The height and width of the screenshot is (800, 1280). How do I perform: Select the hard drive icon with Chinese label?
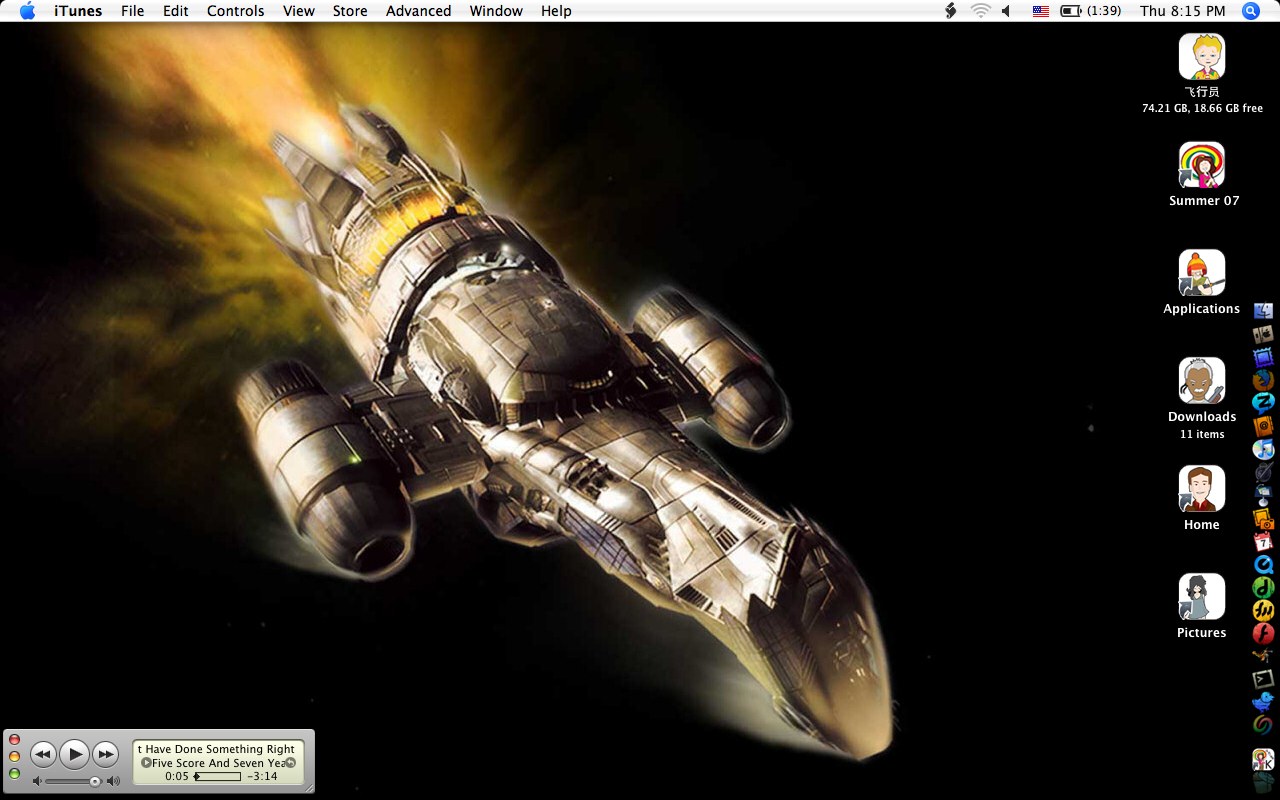click(1202, 57)
